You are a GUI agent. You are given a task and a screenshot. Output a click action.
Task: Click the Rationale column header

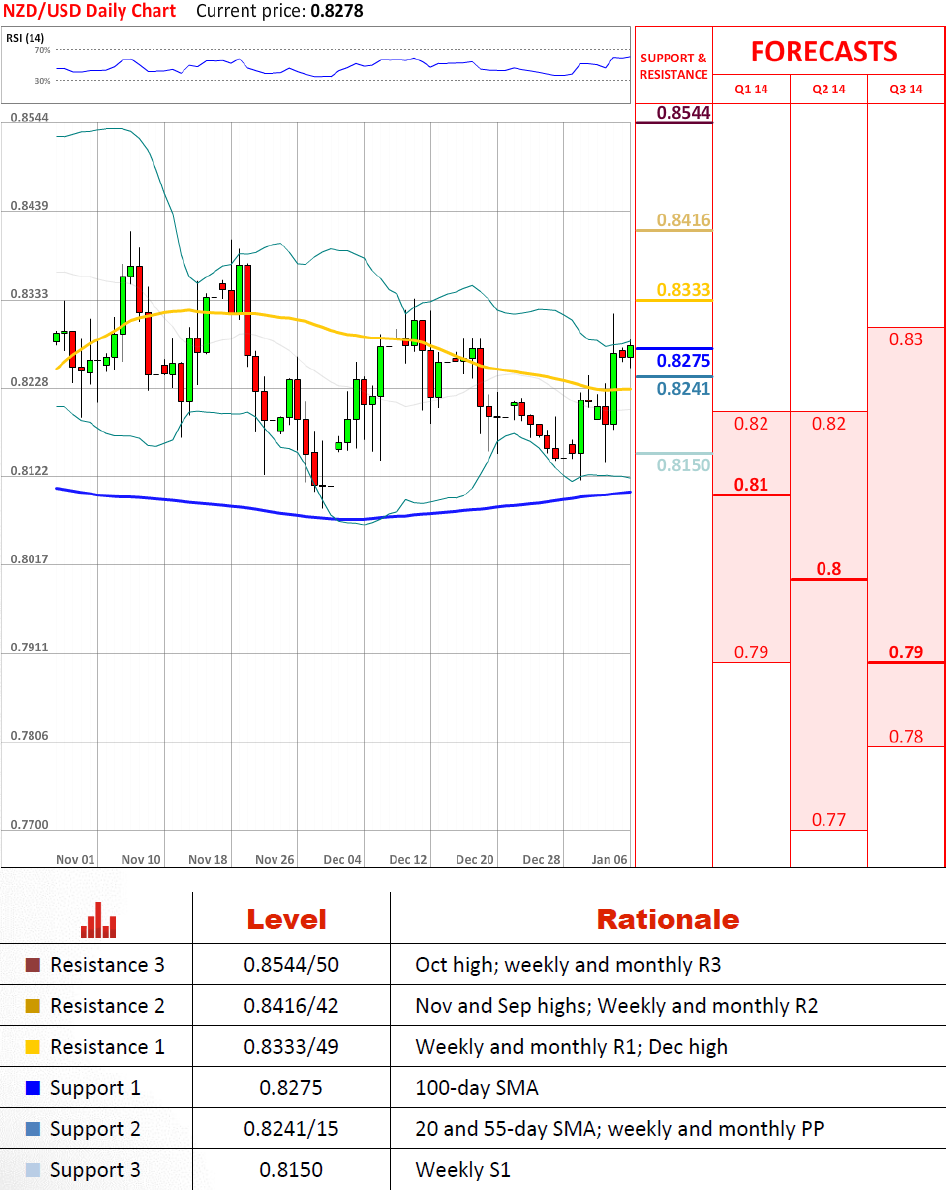point(668,920)
